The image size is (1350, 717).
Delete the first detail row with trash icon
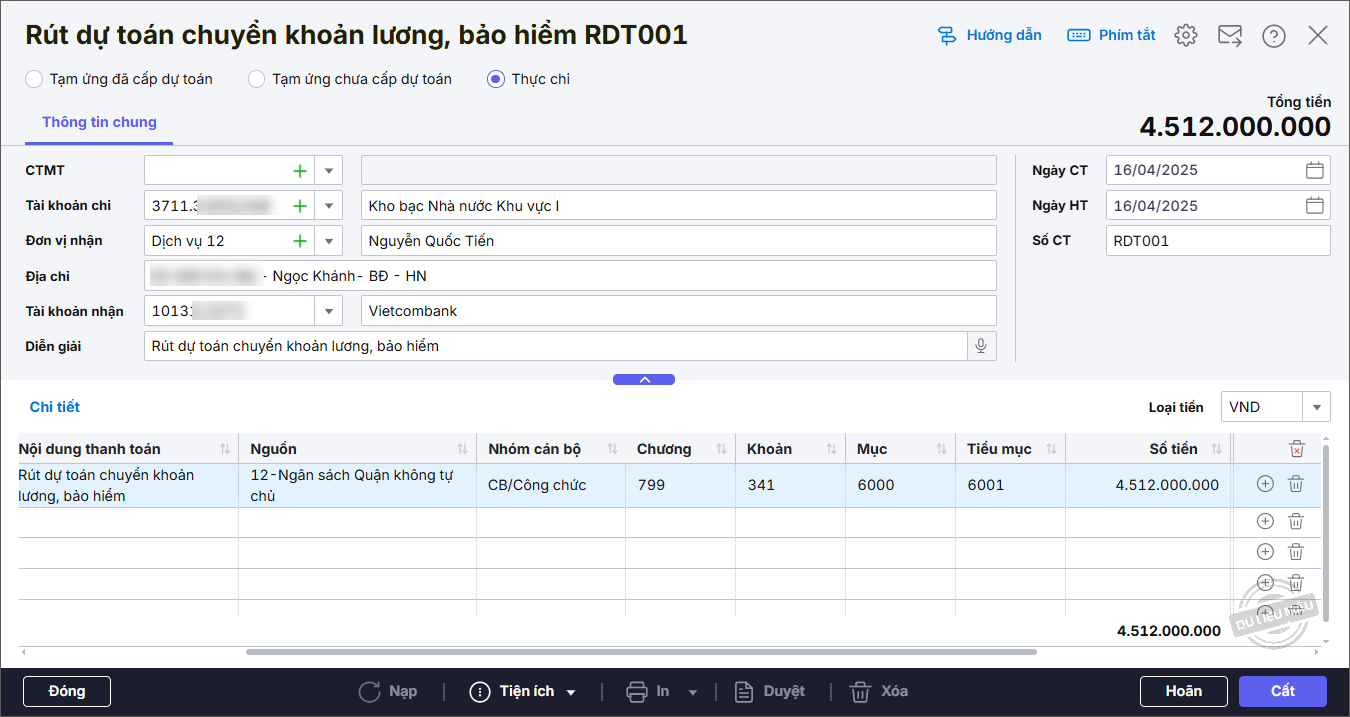1295,484
